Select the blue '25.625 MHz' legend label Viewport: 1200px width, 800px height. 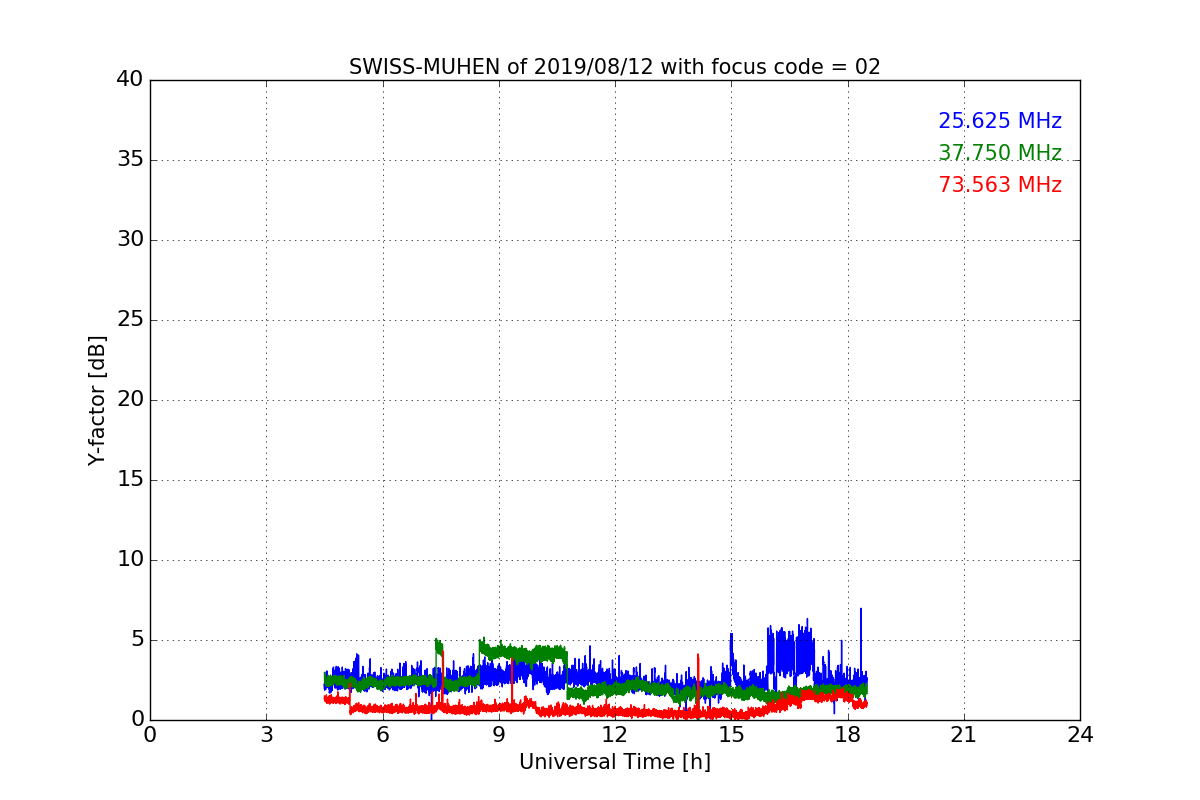click(x=1000, y=121)
